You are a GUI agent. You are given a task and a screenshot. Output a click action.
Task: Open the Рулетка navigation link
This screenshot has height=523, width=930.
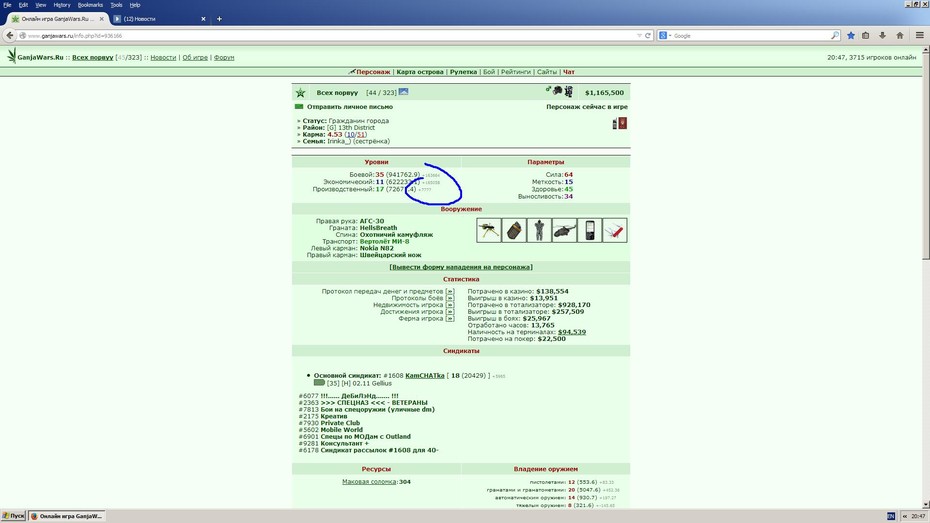(x=463, y=72)
